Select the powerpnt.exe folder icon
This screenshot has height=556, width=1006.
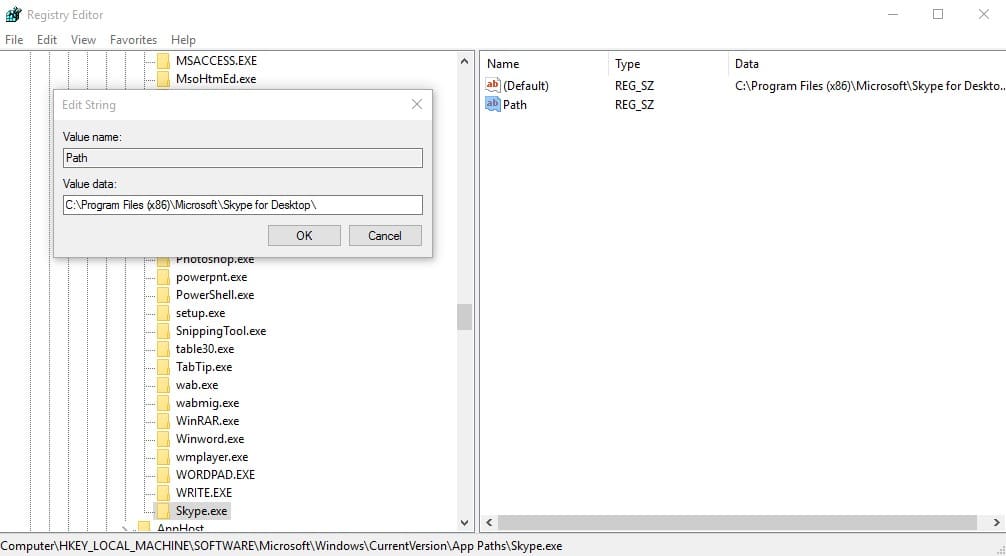pos(164,277)
